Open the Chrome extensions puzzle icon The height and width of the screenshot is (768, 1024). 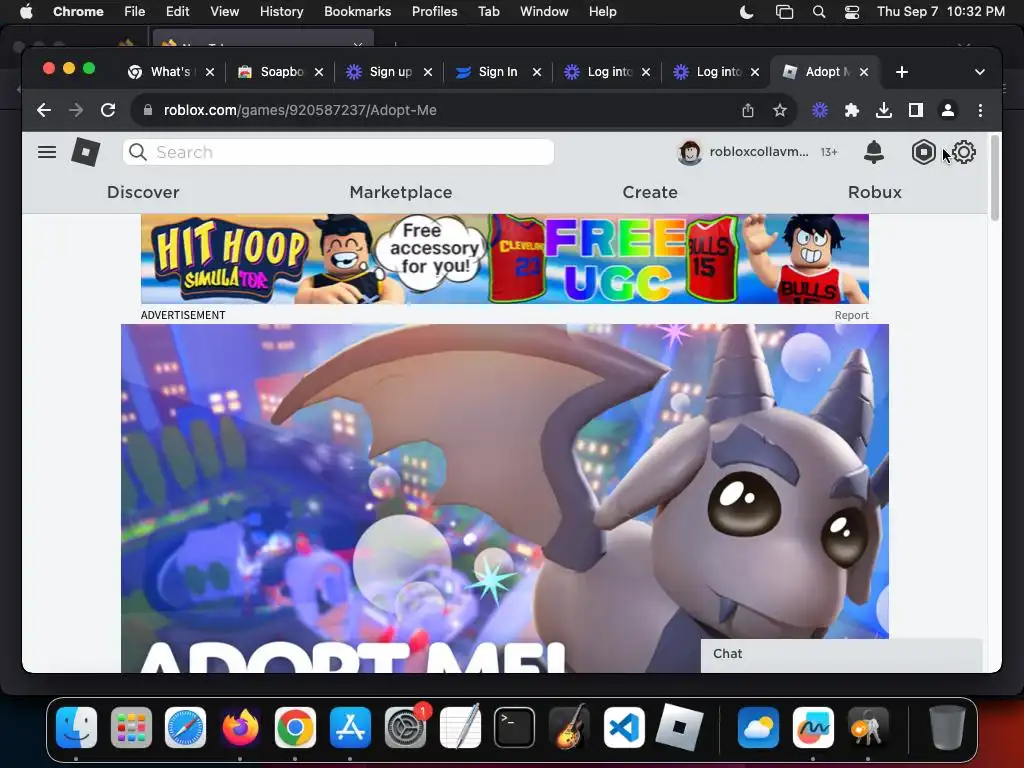852,110
